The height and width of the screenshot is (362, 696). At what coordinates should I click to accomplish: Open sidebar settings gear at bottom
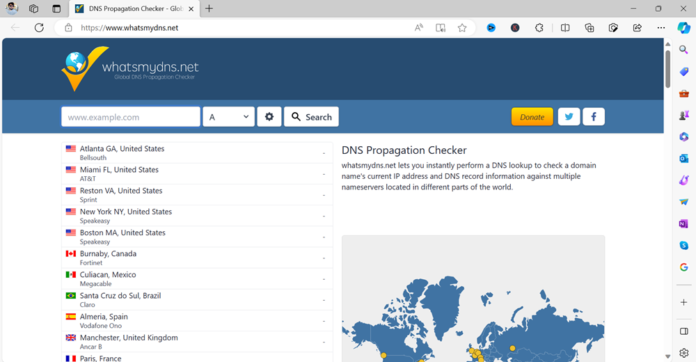(x=684, y=353)
